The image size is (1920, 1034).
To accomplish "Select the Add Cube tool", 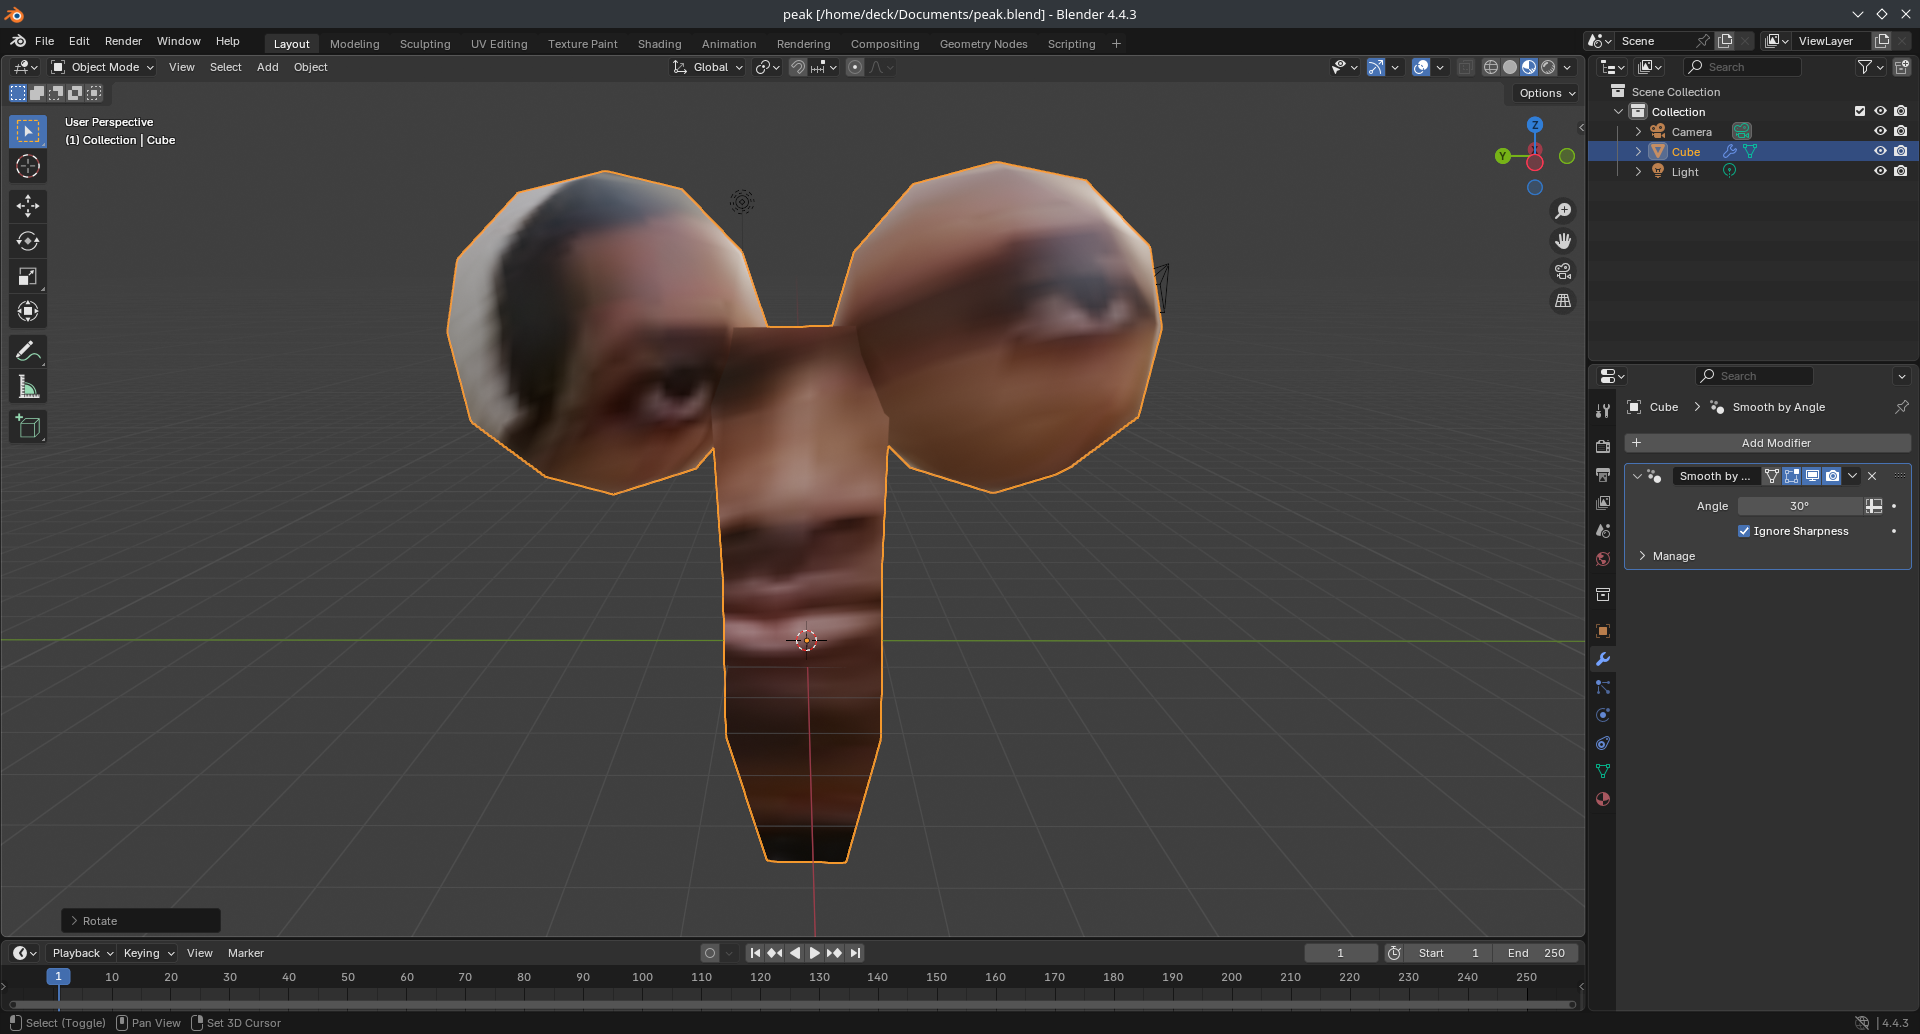I will [x=28, y=427].
